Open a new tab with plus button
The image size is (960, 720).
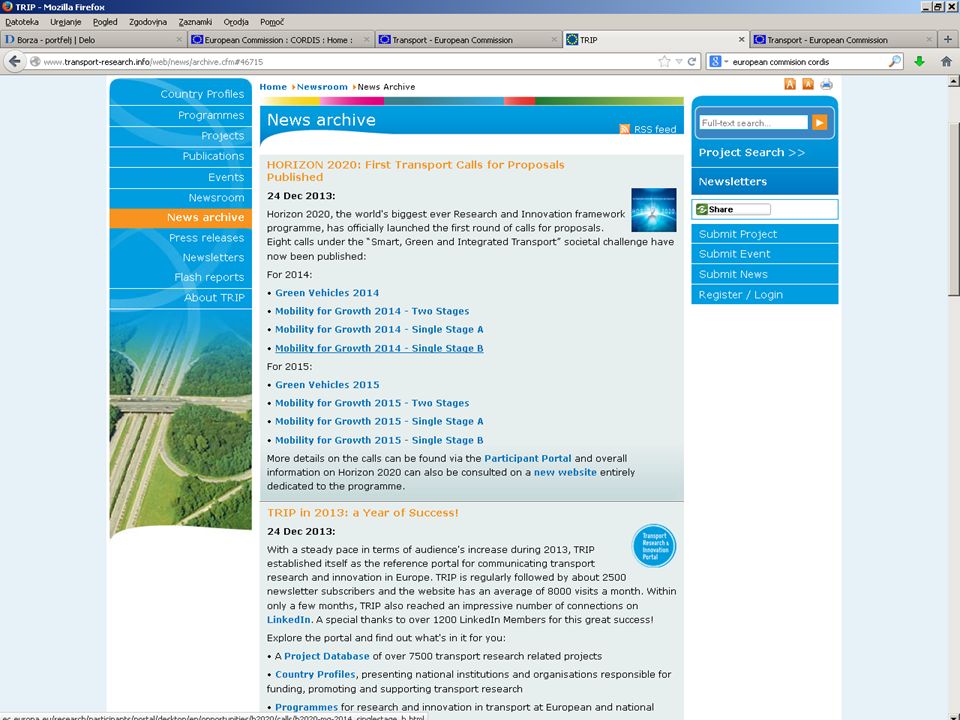(x=948, y=39)
